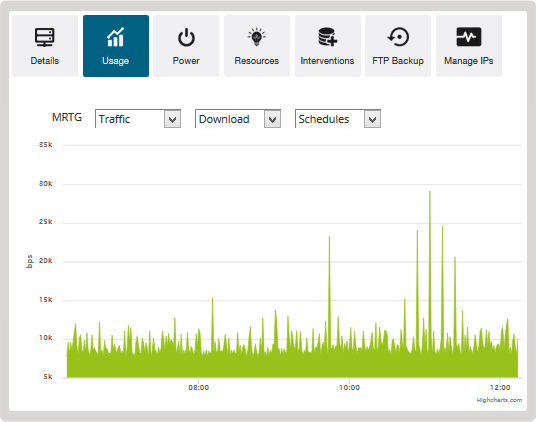Switch to the FTP Backup tab label

point(398,61)
